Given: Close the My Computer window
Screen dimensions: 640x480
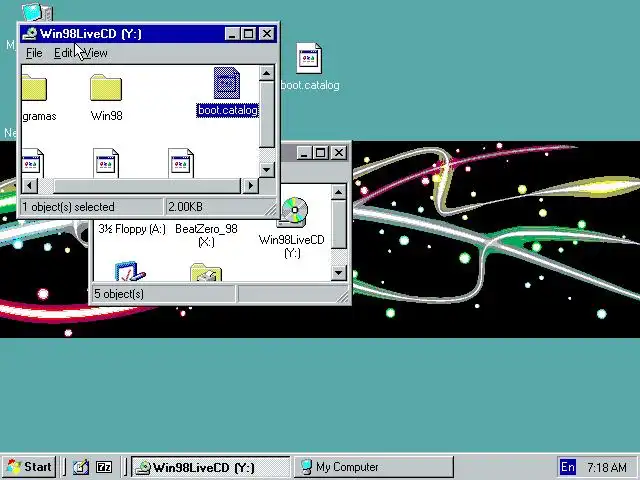Looking at the screenshot, I should [x=339, y=153].
